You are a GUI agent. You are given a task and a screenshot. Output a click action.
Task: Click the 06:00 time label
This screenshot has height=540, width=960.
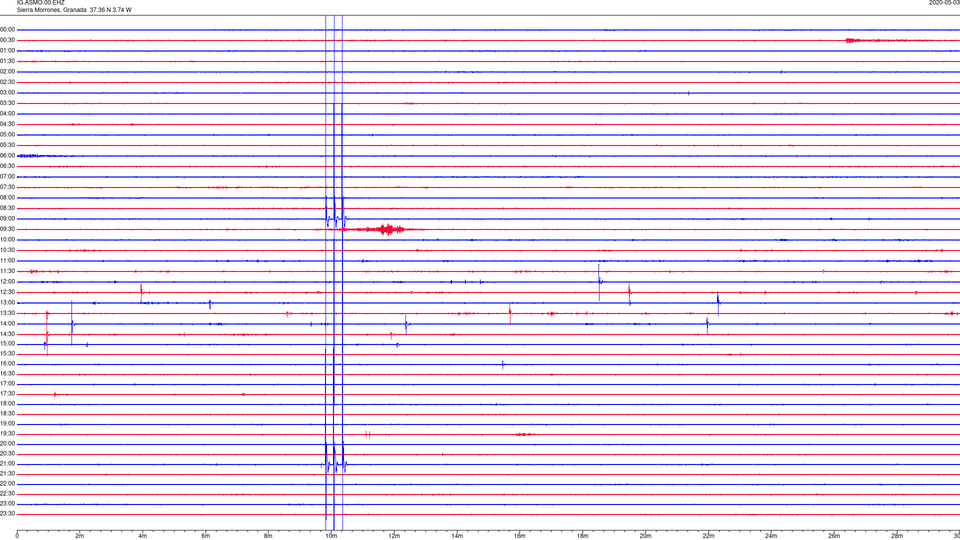coord(8,156)
